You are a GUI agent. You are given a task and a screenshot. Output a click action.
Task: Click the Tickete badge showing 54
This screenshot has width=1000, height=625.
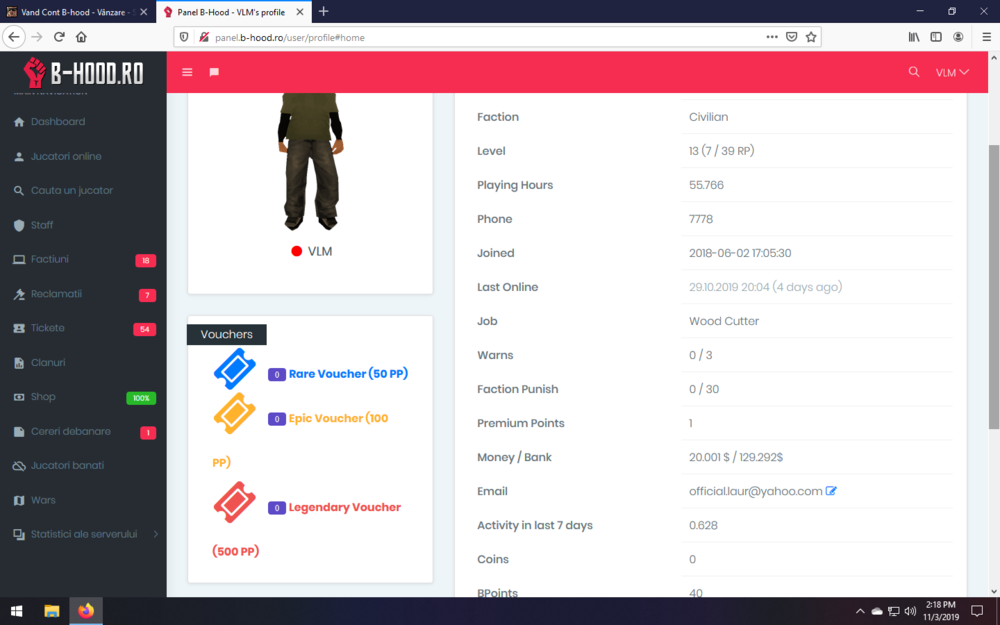coord(145,329)
